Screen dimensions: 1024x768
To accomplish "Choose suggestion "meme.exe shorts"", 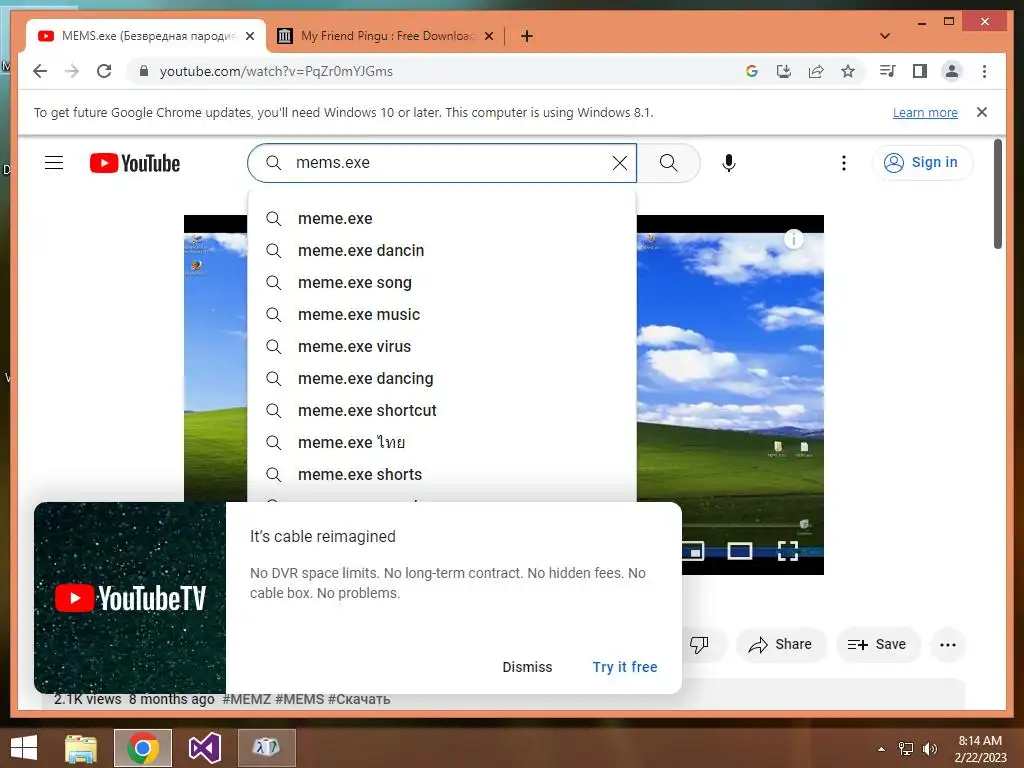I will (442, 474).
